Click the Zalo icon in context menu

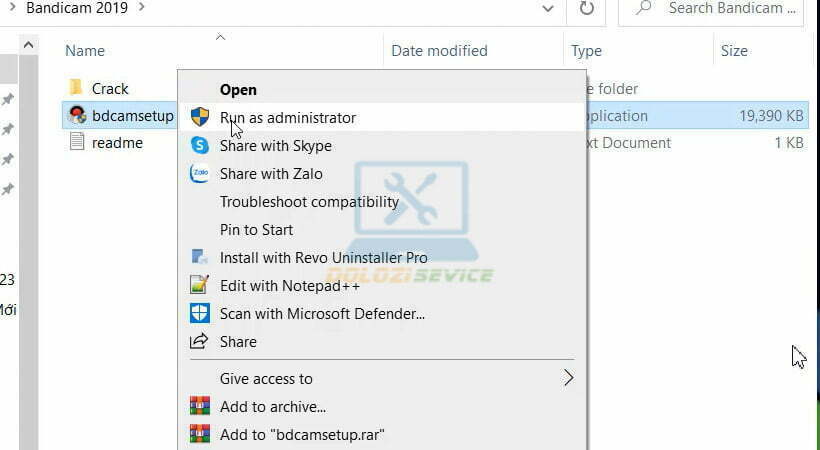(199, 173)
